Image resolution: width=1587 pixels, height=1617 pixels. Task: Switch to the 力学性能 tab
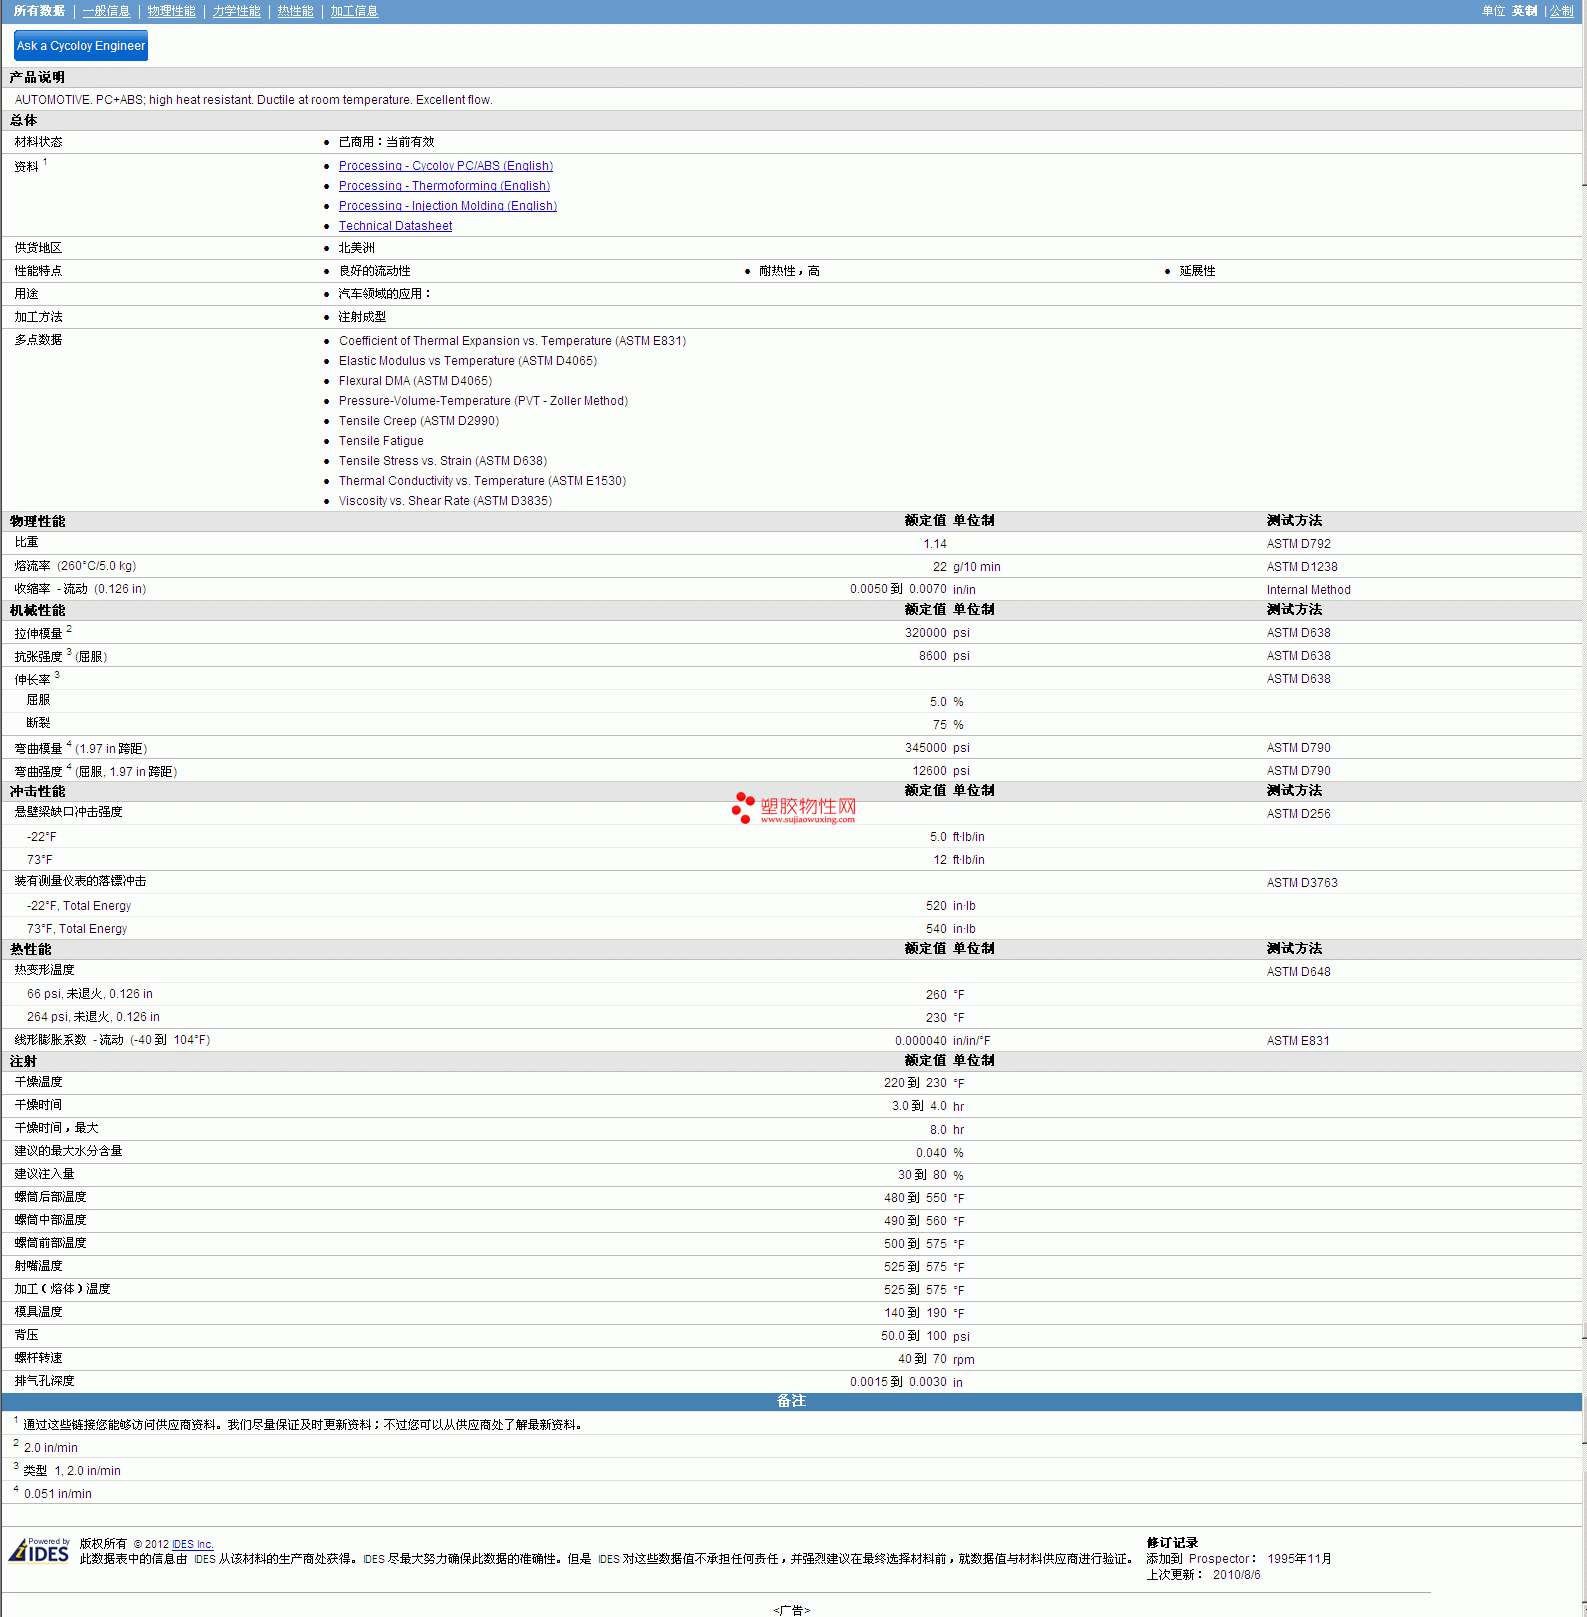tap(236, 11)
